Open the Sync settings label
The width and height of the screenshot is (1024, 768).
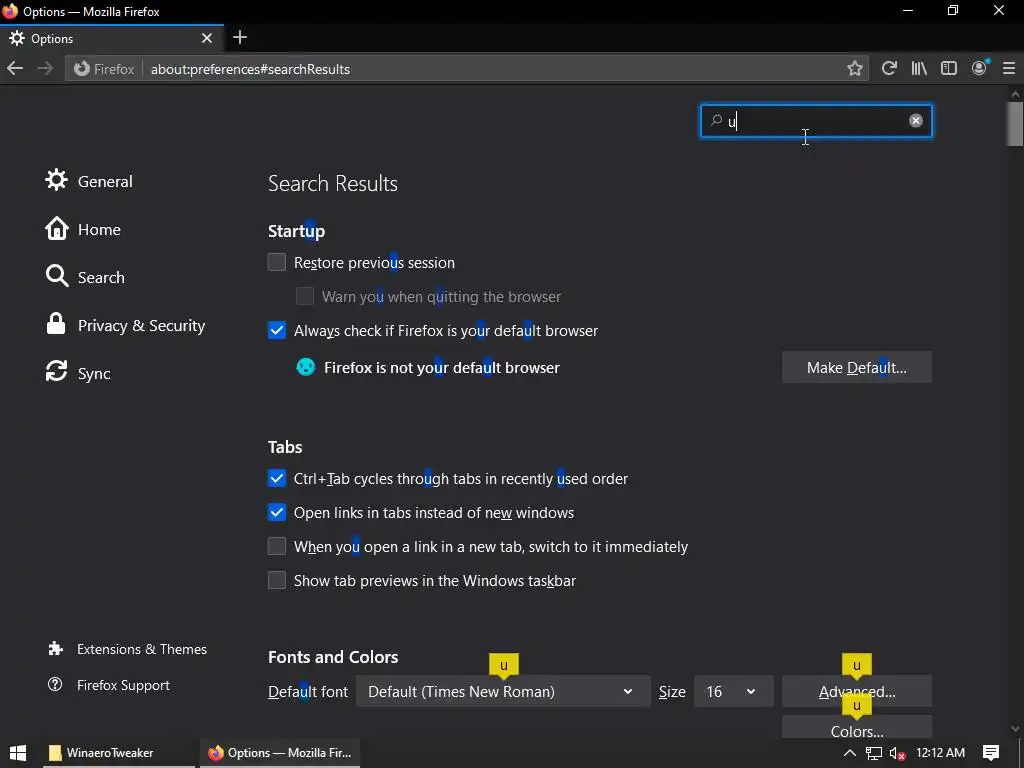point(94,374)
